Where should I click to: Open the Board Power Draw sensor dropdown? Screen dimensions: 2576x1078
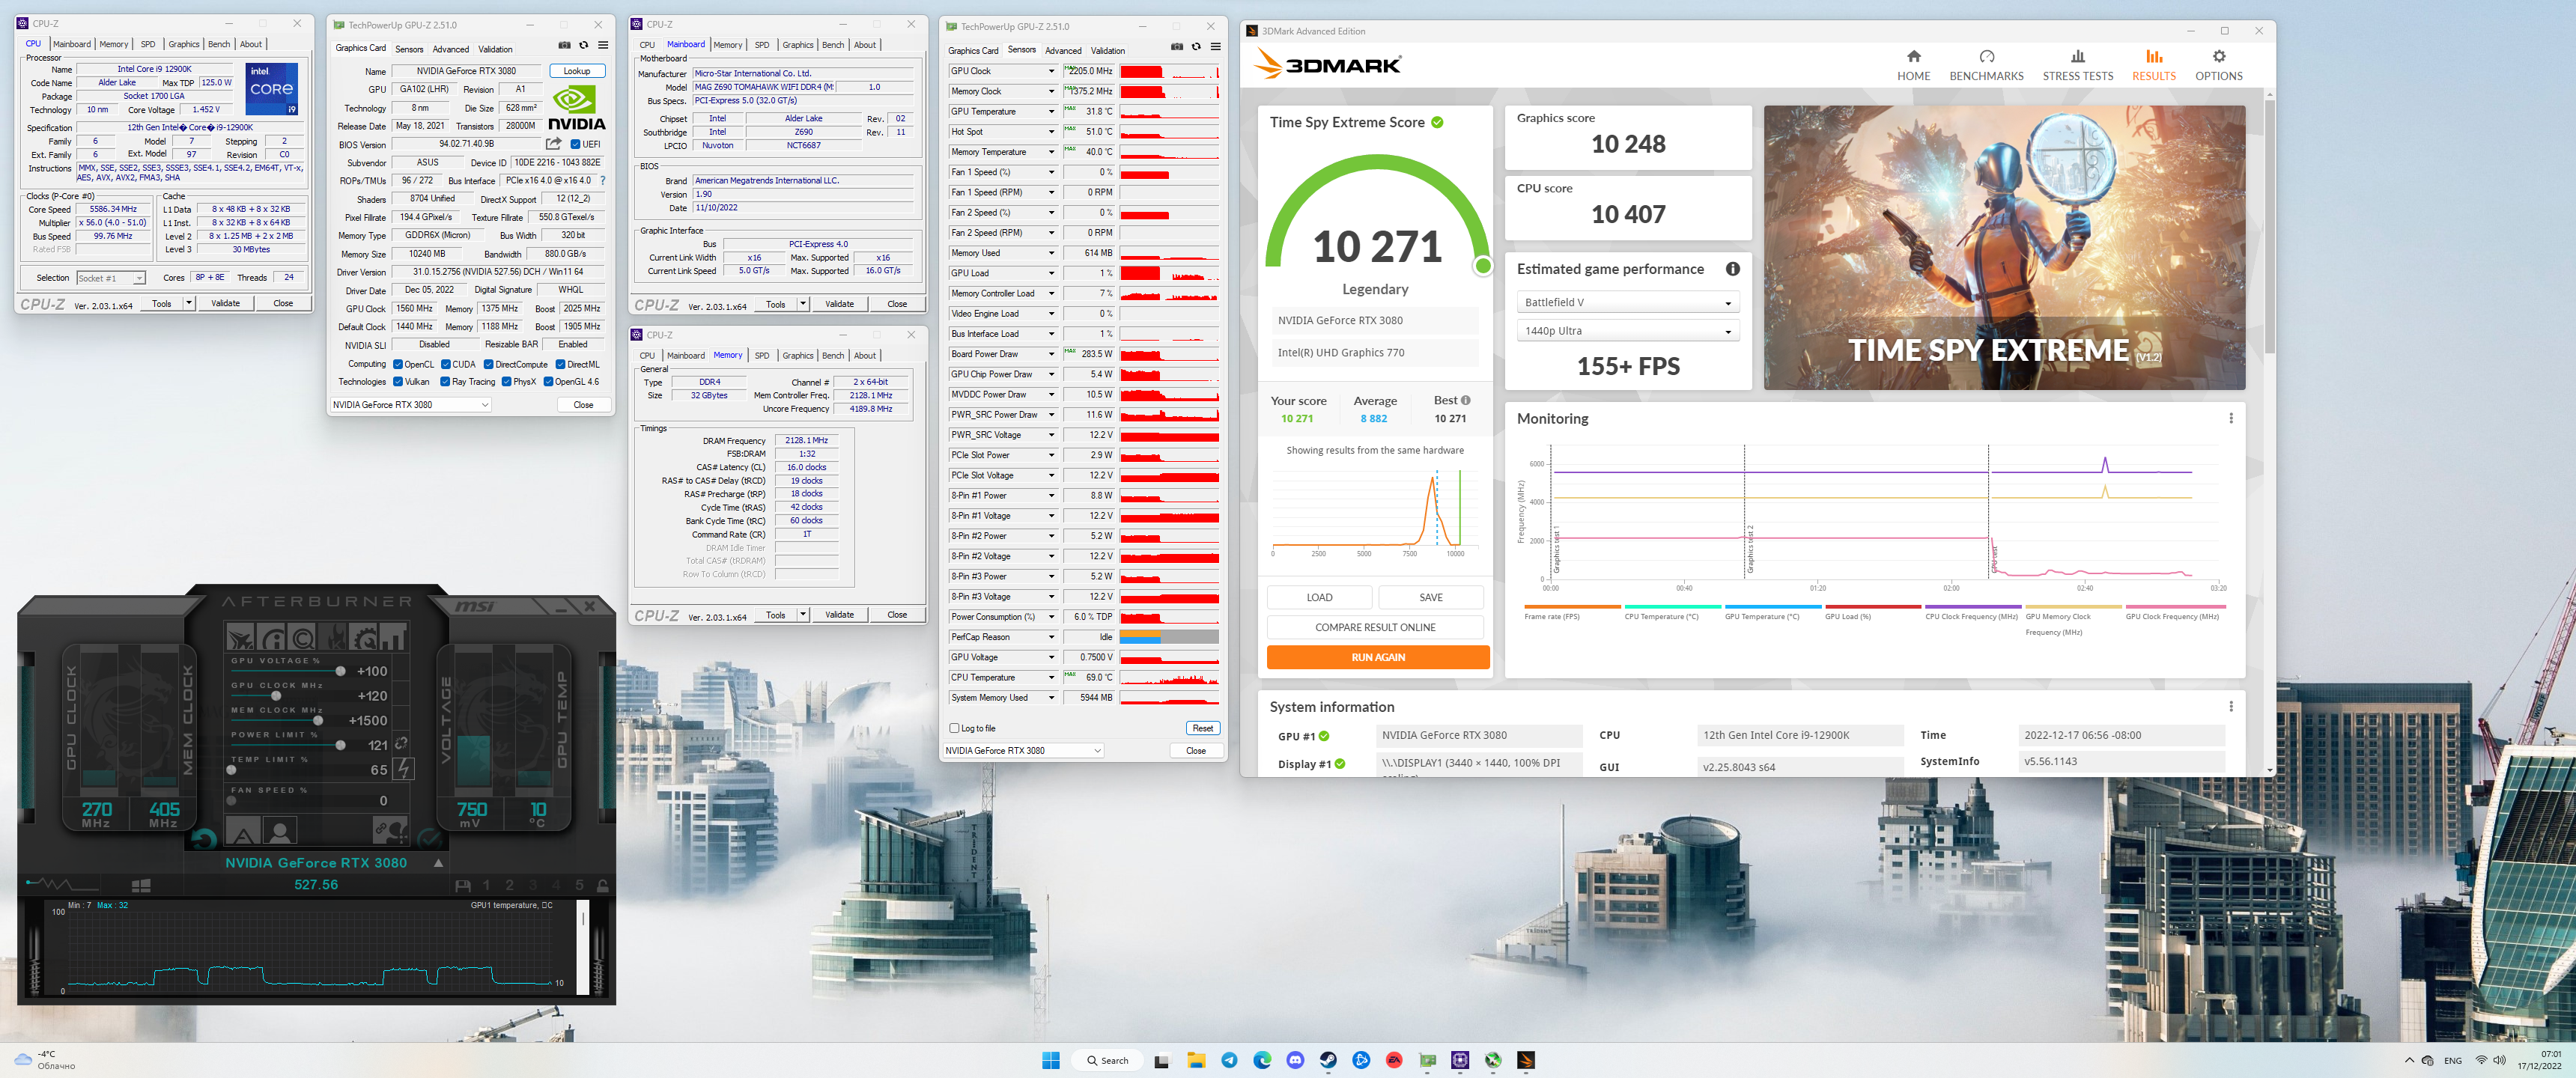[x=1051, y=354]
